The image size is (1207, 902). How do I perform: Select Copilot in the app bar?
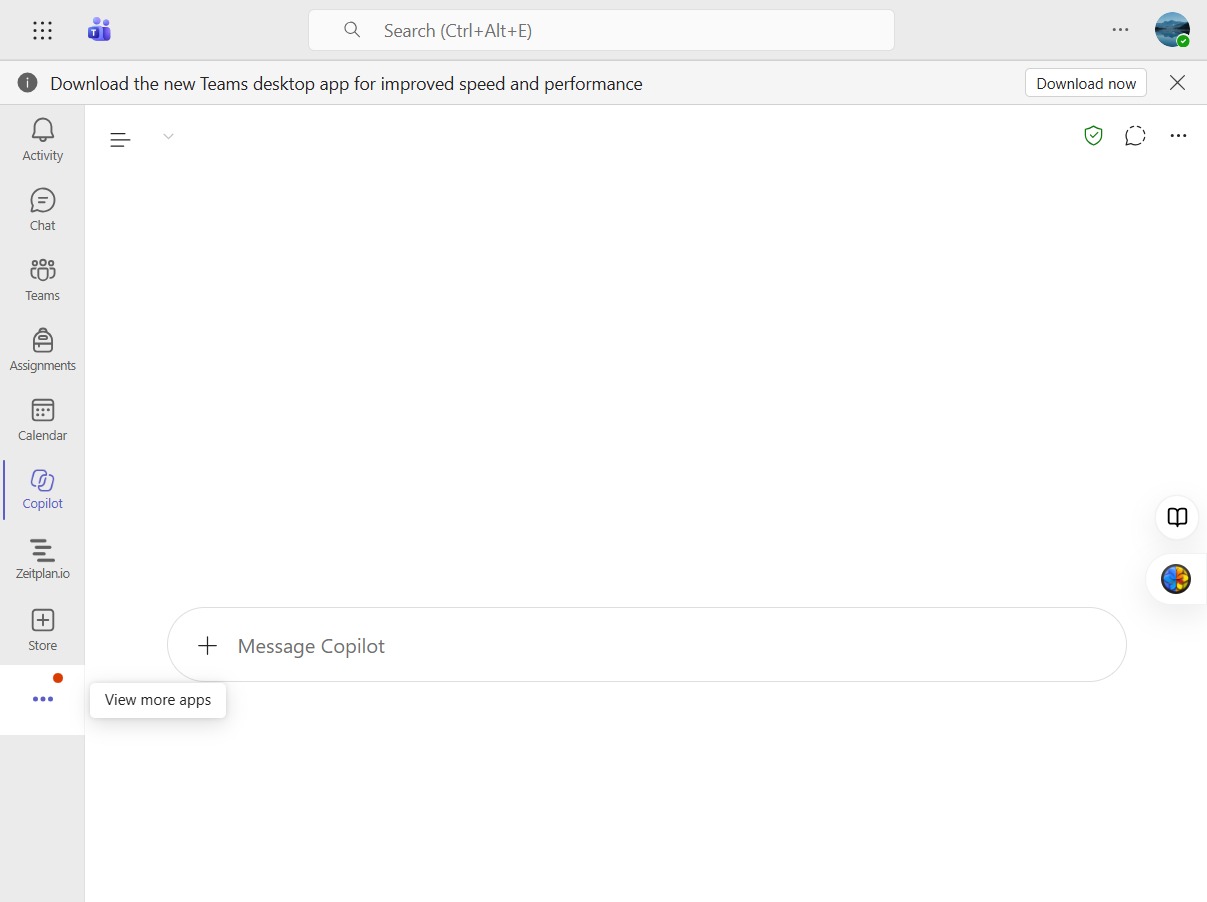(43, 489)
